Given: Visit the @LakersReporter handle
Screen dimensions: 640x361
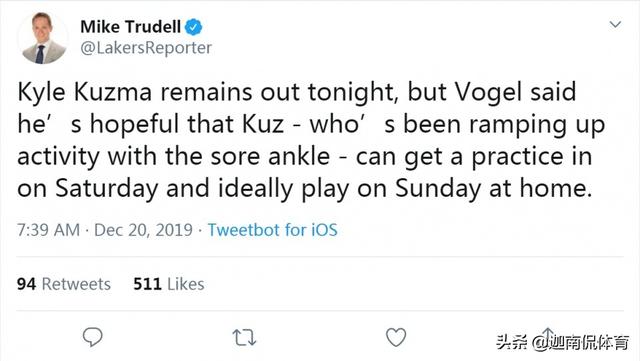Looking at the screenshot, I should pyautogui.click(x=146, y=48).
